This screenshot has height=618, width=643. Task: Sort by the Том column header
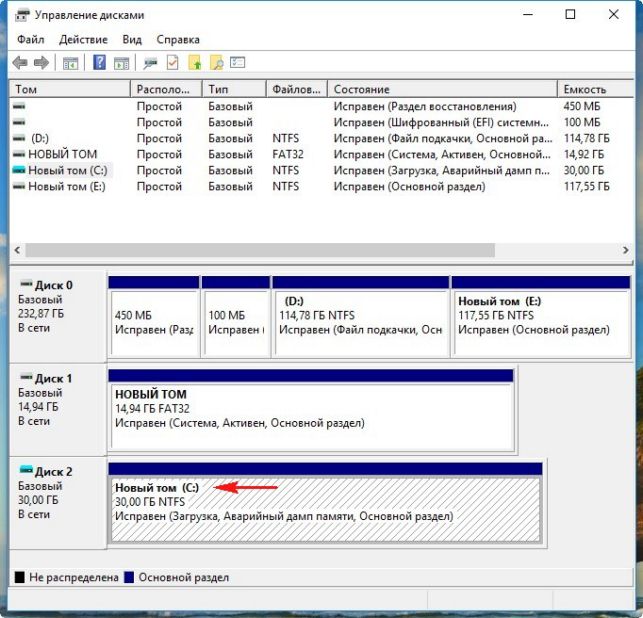[69, 89]
